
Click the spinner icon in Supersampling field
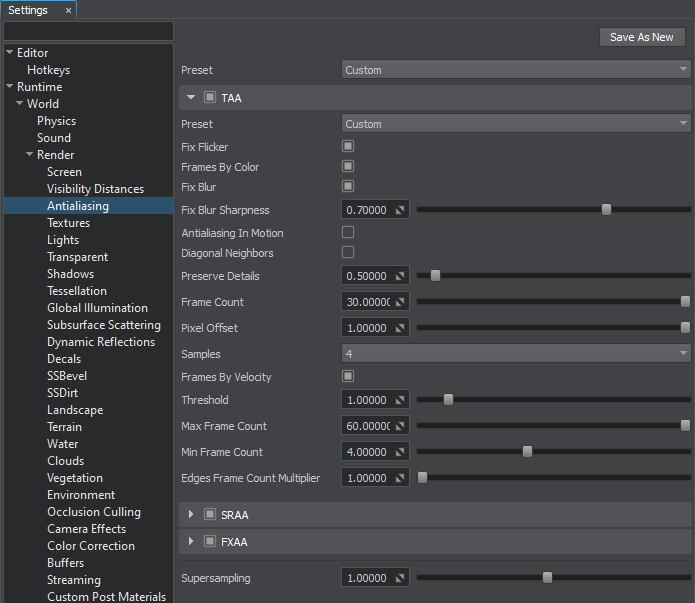pos(400,578)
